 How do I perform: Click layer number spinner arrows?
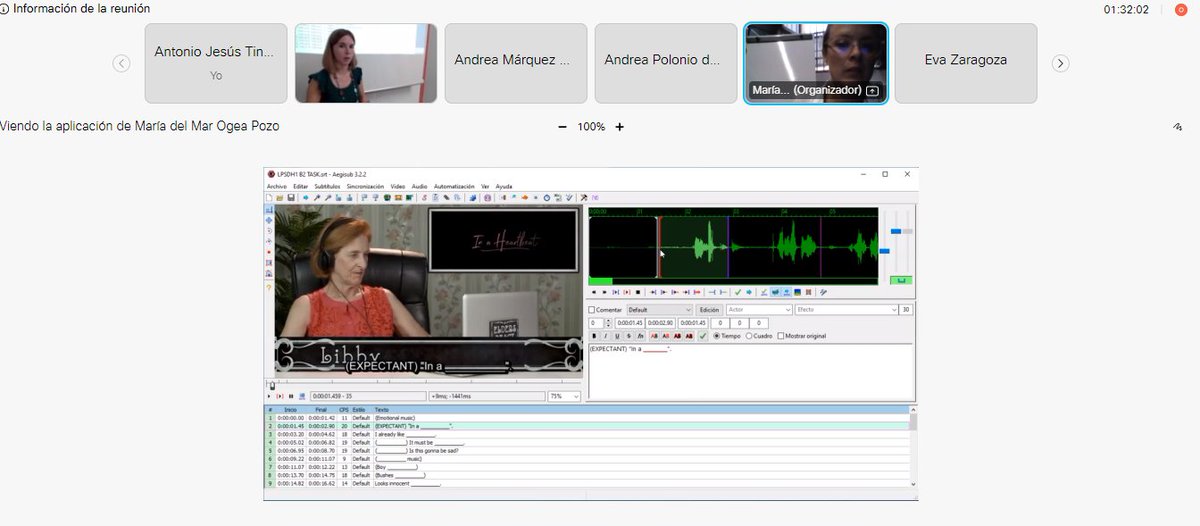608,323
